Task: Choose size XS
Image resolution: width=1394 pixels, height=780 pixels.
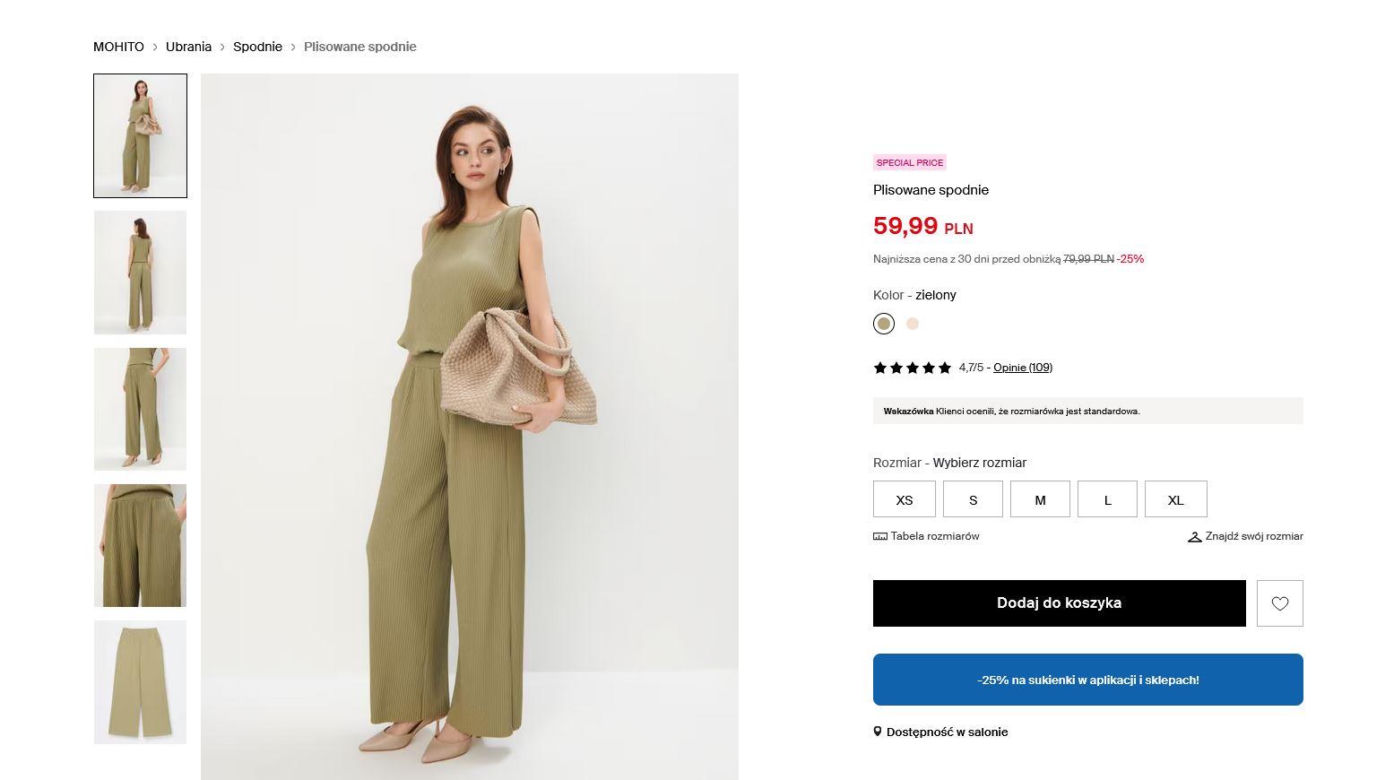Action: [x=904, y=500]
